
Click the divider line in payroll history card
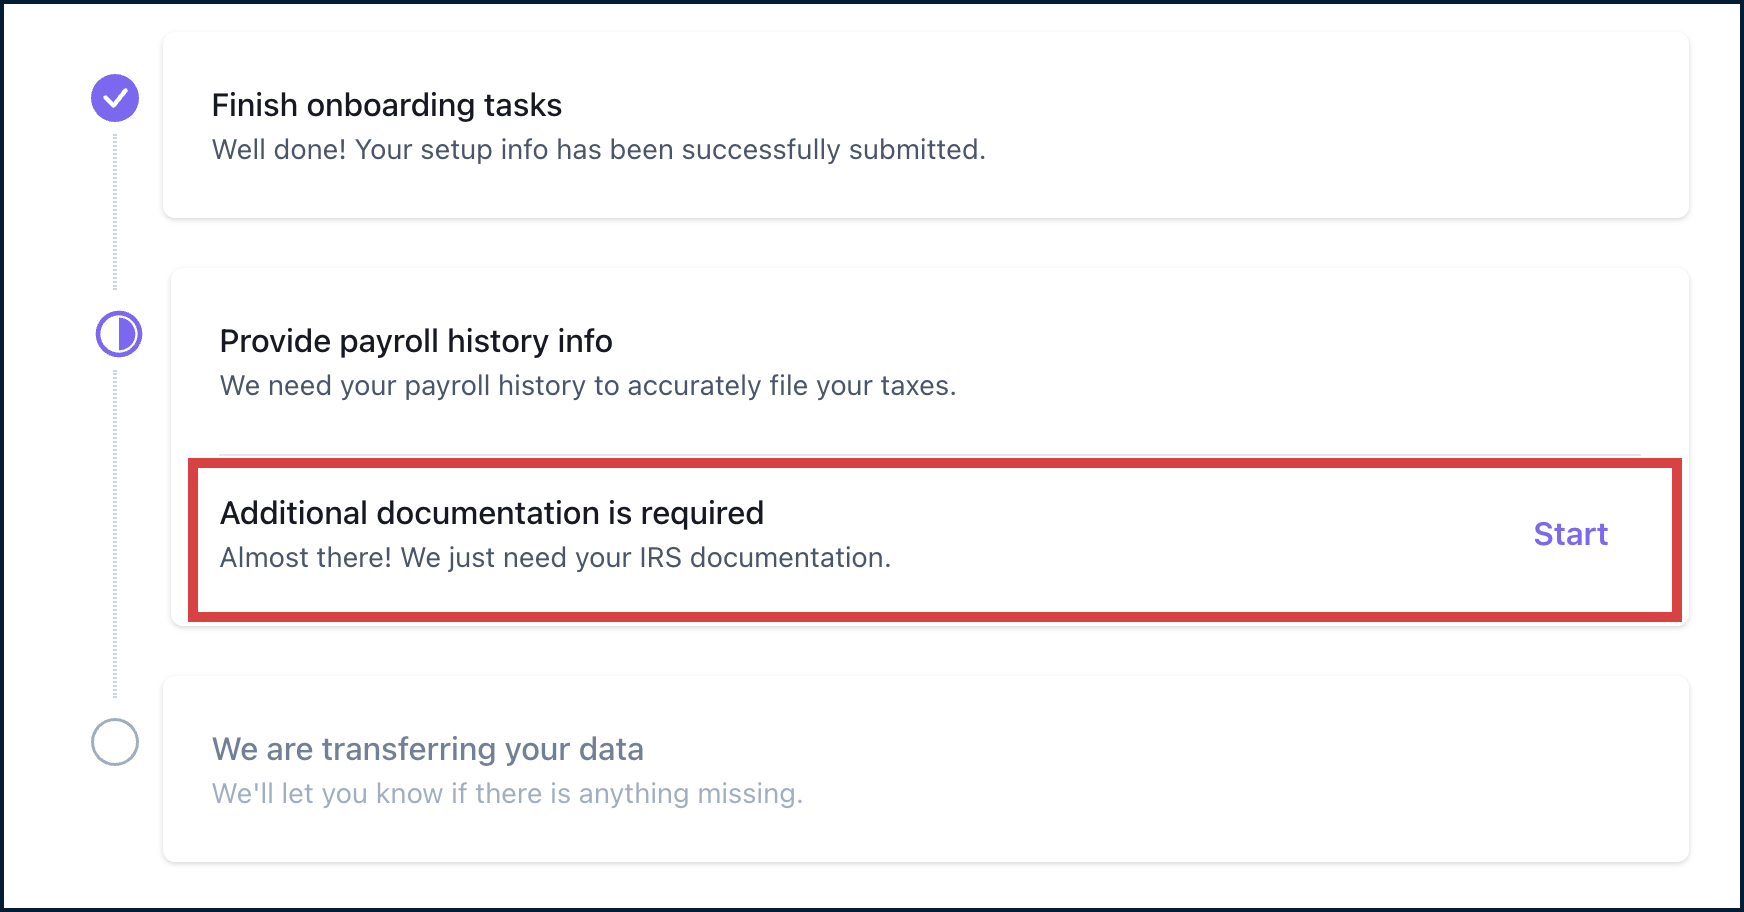click(930, 455)
